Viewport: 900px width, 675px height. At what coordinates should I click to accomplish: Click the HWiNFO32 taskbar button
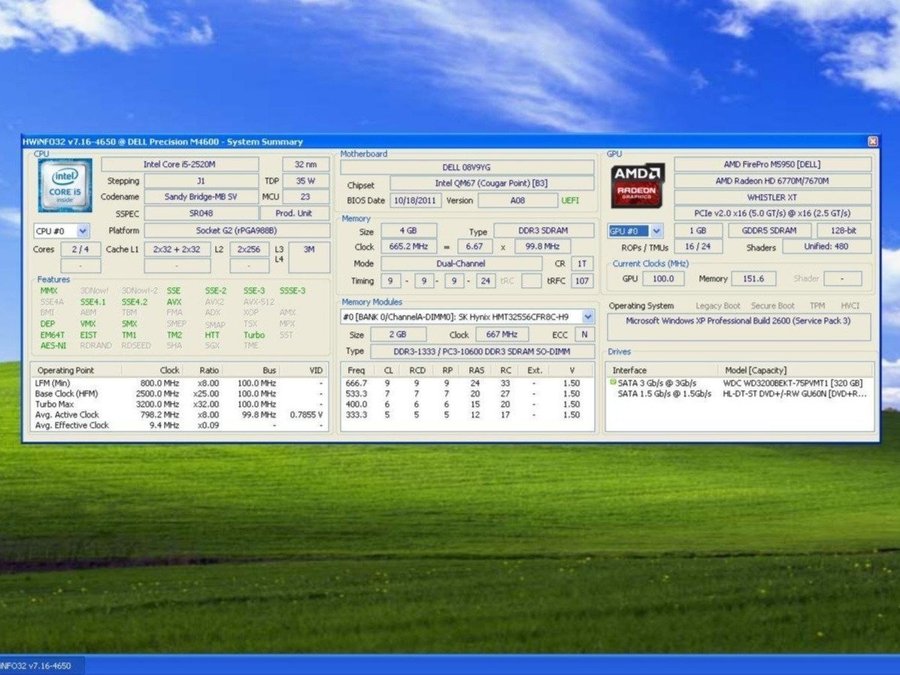(40, 665)
